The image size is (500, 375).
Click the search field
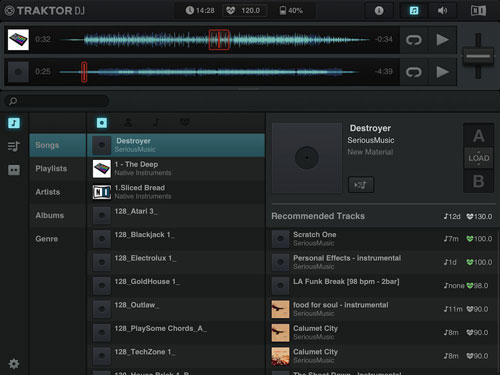57,101
